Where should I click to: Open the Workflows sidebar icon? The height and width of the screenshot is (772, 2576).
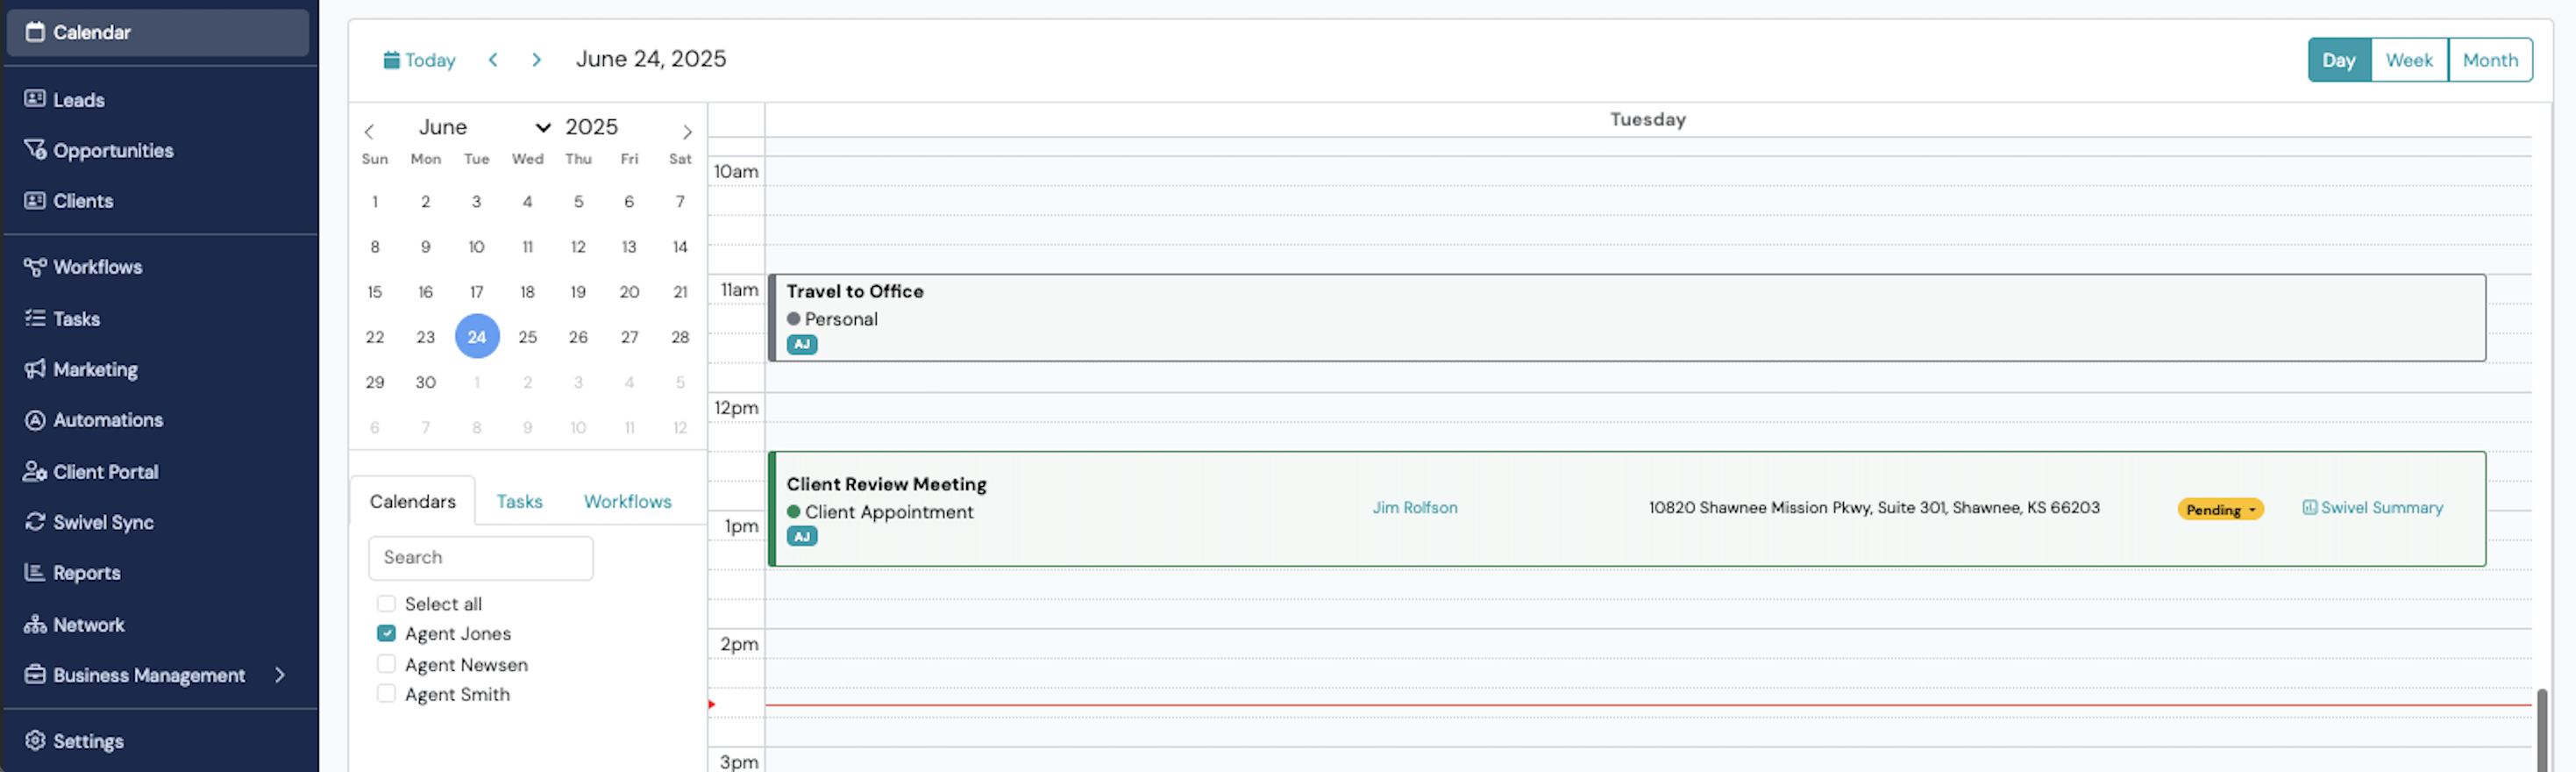[35, 267]
